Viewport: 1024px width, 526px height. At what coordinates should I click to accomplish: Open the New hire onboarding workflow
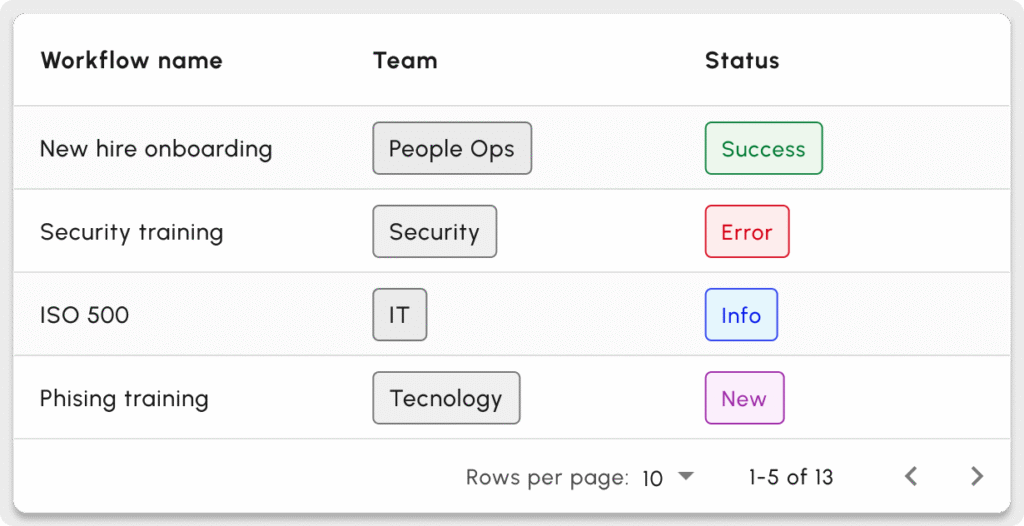tap(156, 149)
